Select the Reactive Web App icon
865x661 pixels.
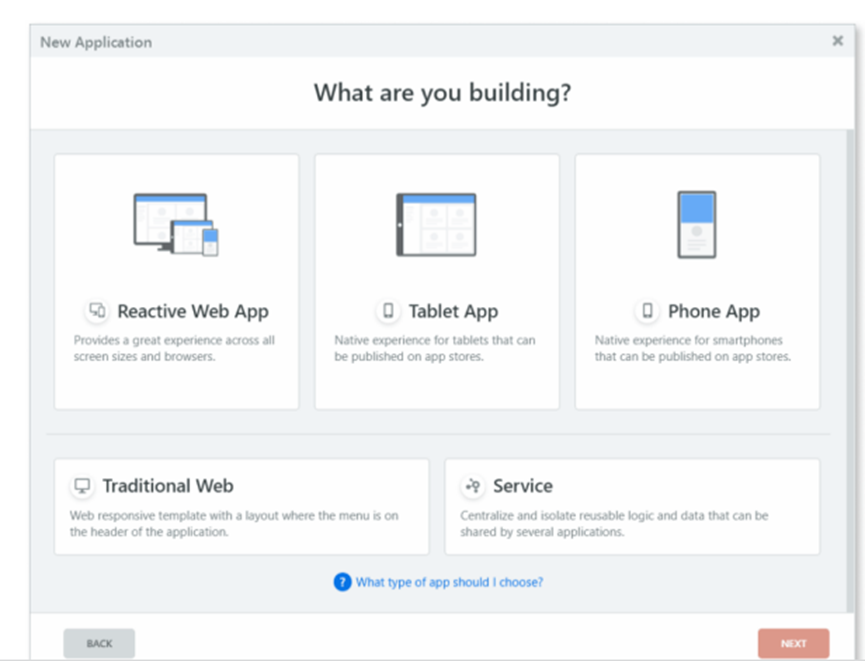97,311
